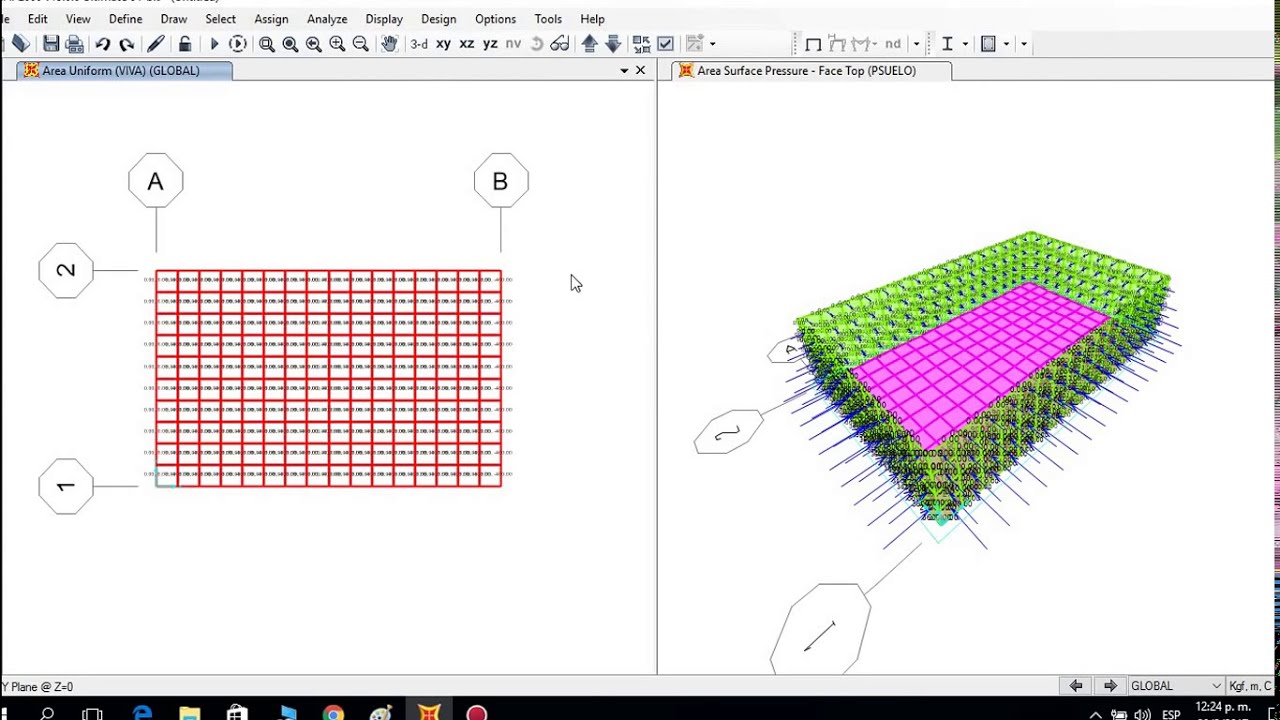Open the I-section design dropdown arrow
The image size is (1280, 720).
[x=965, y=44]
